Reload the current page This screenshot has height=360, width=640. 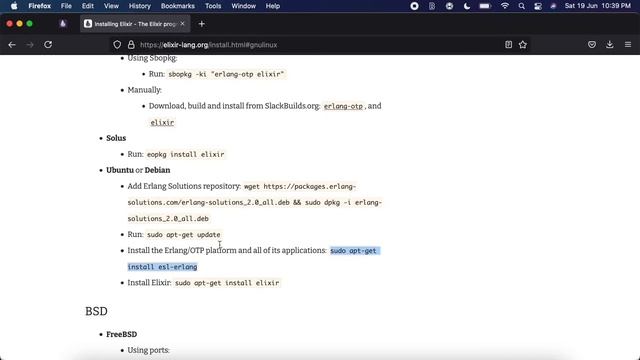(x=48, y=45)
